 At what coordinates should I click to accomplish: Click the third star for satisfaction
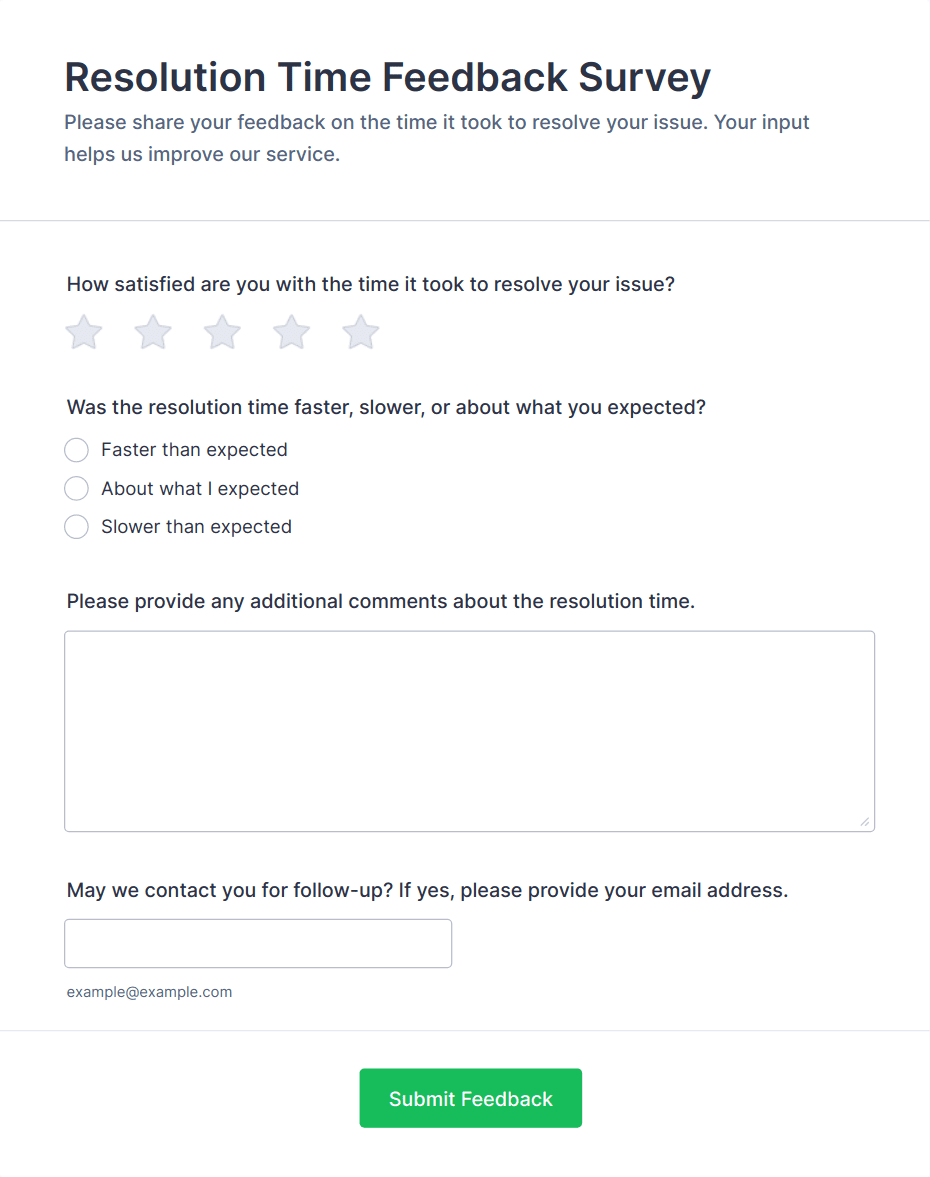222,333
